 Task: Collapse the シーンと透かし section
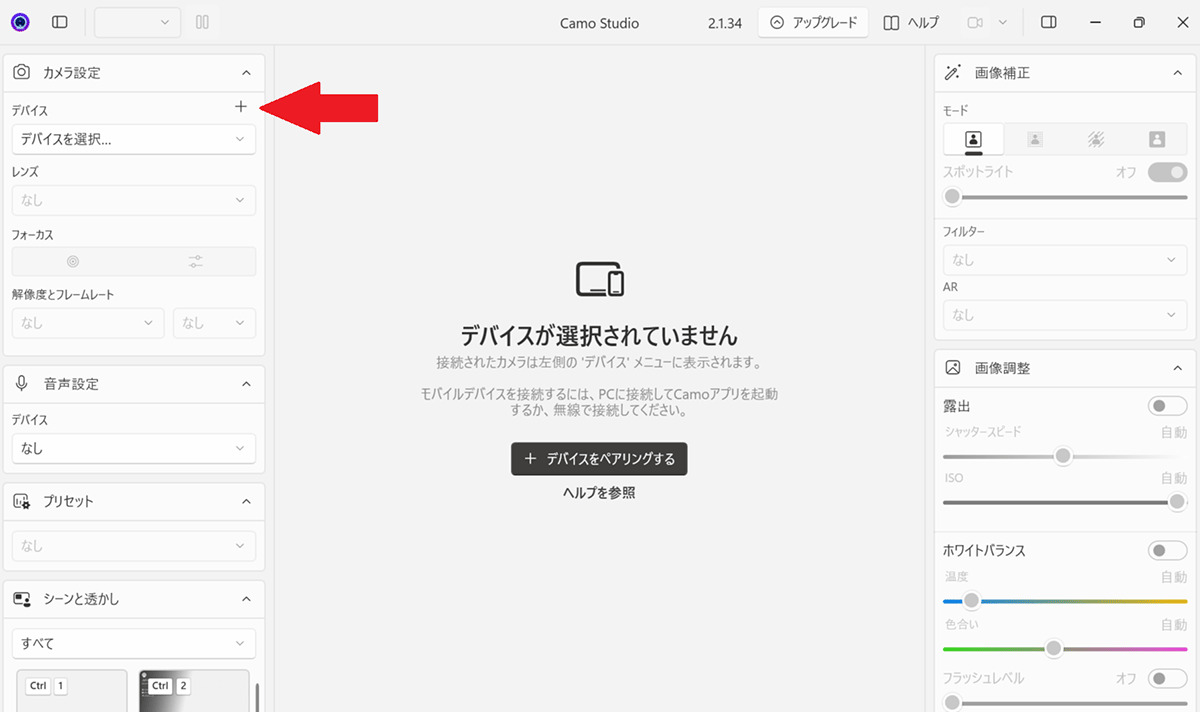(x=246, y=599)
